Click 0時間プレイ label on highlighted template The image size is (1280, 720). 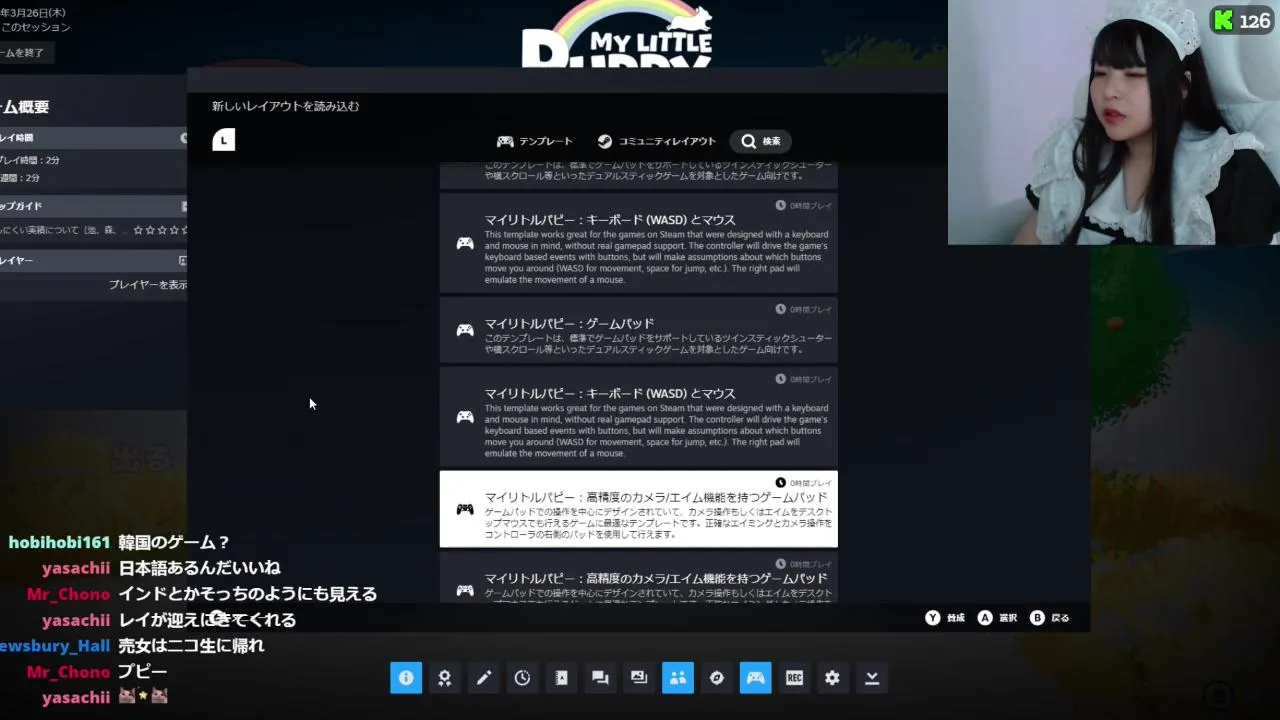tap(804, 483)
